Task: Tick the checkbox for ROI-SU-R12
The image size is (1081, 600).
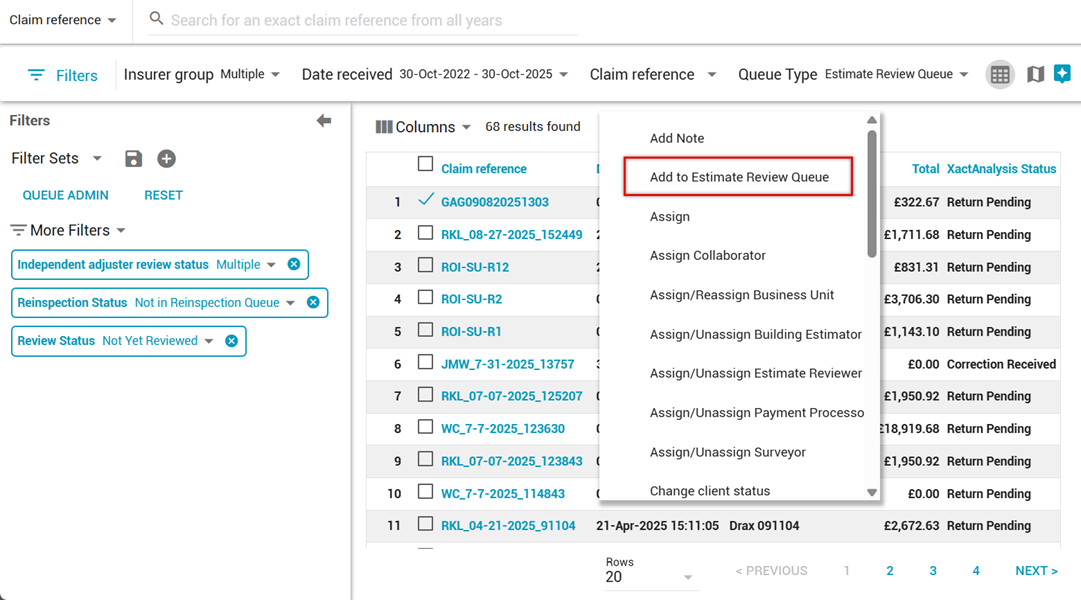Action: point(425,266)
